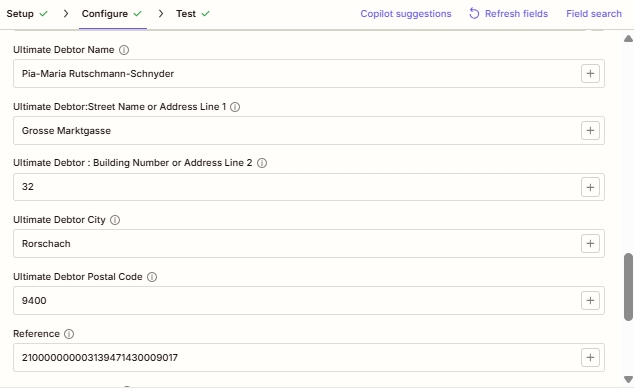This screenshot has width=634, height=388.
Task: Click plus icon in postal code 9400 field
Action: 590,300
